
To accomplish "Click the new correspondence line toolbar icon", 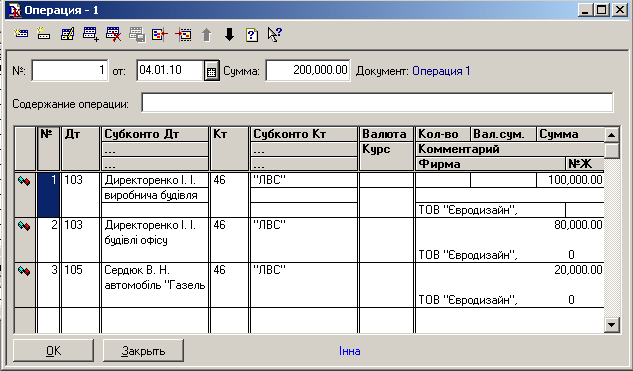I will point(44,34).
